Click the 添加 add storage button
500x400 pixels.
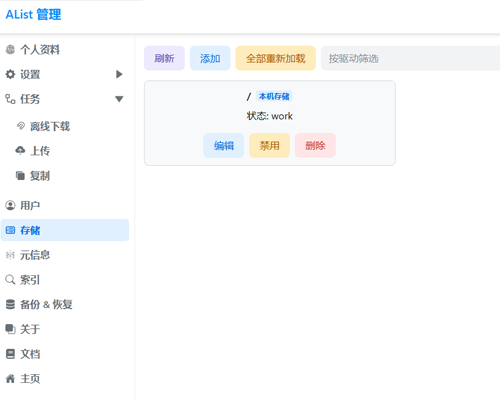click(x=210, y=58)
